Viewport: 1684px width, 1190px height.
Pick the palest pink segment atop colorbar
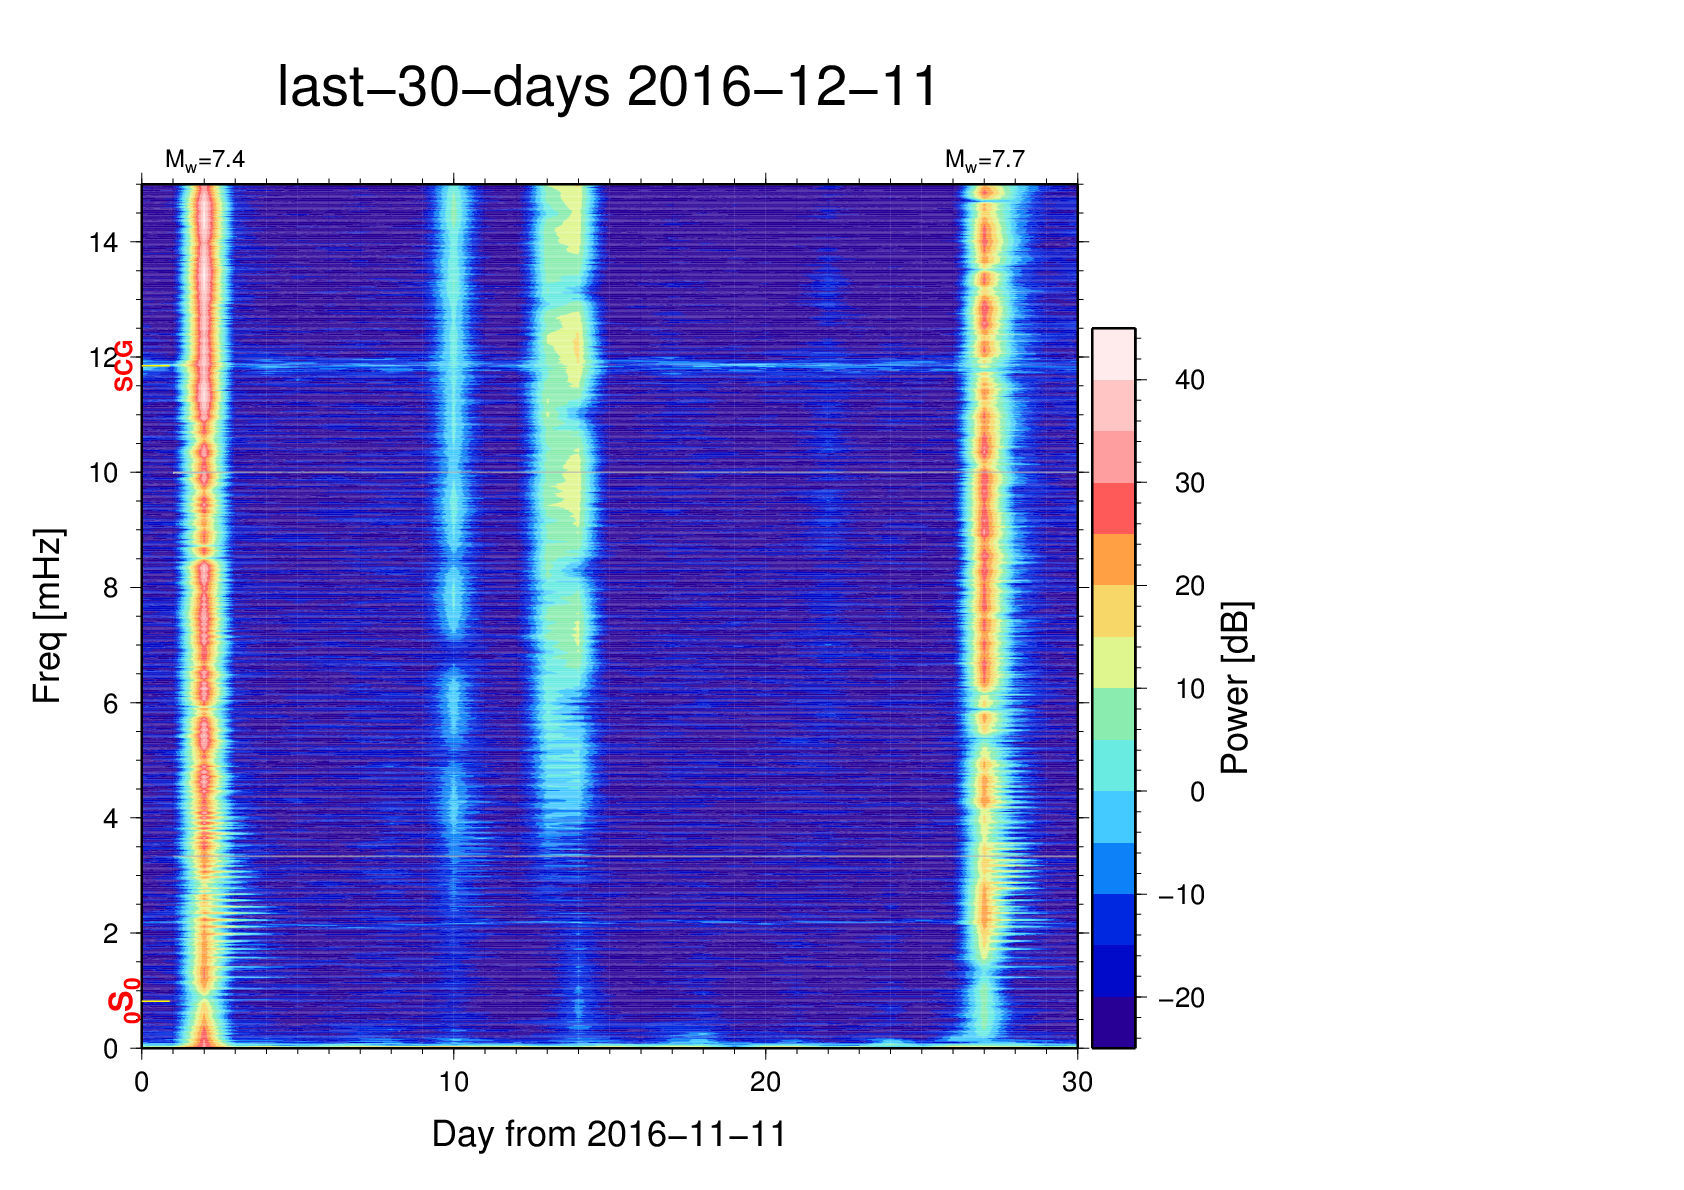[1113, 354]
